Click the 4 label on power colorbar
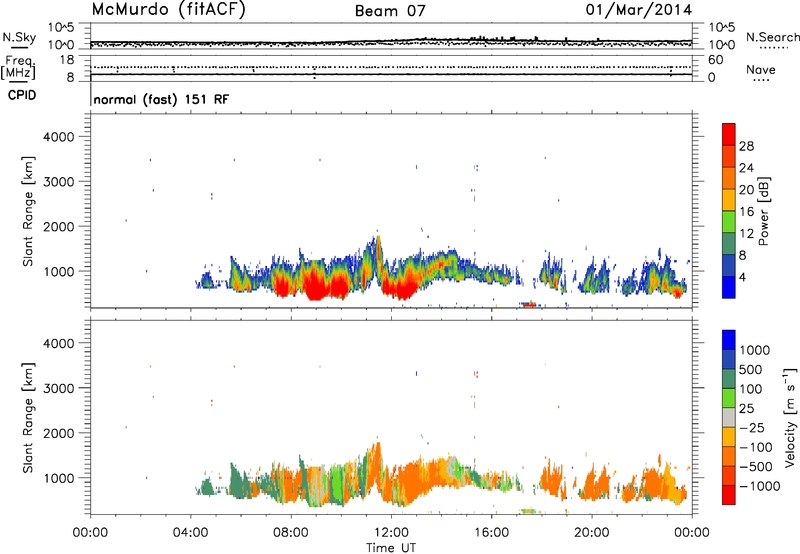Screen dimensions: 800x554 pos(742,277)
